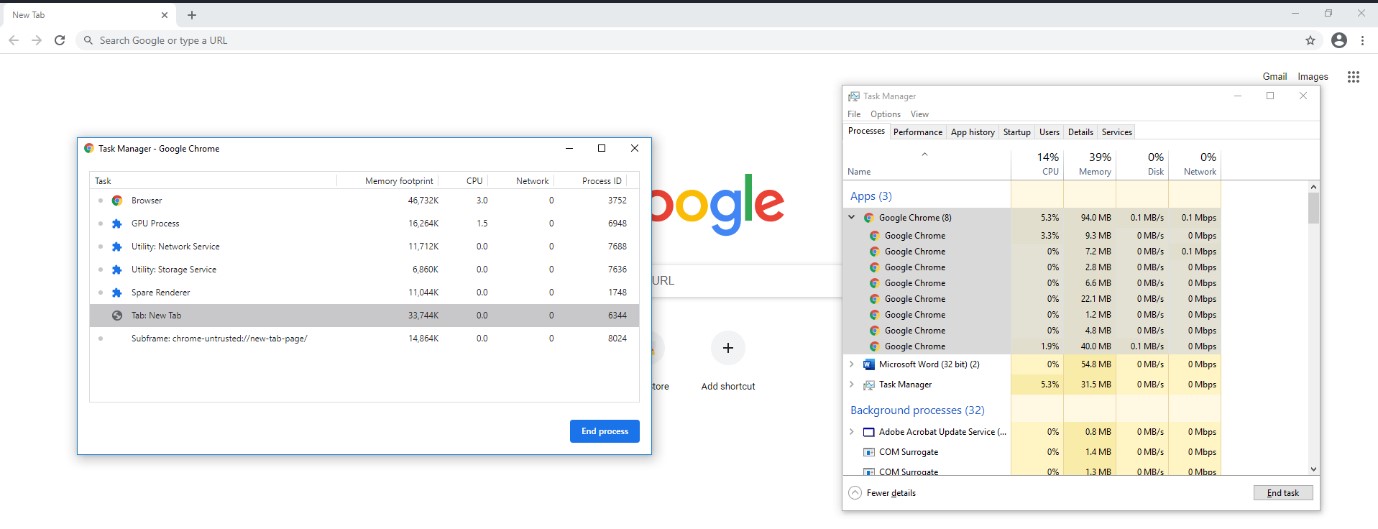
Task: Click the Fewer details link
Action: [x=891, y=493]
